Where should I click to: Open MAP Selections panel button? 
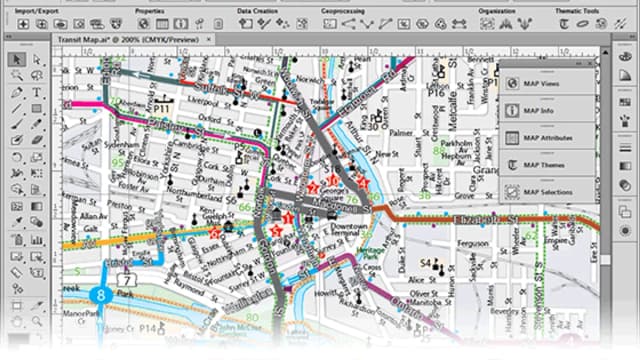pyautogui.click(x=547, y=192)
